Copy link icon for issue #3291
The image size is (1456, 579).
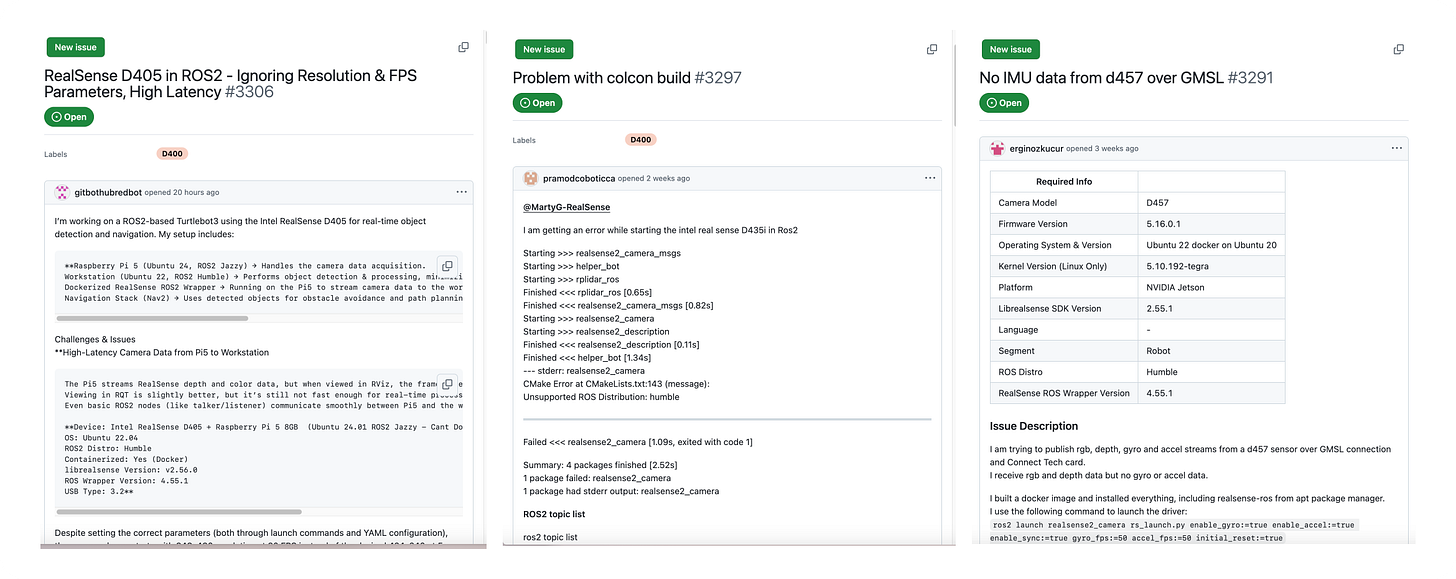click(x=1400, y=49)
